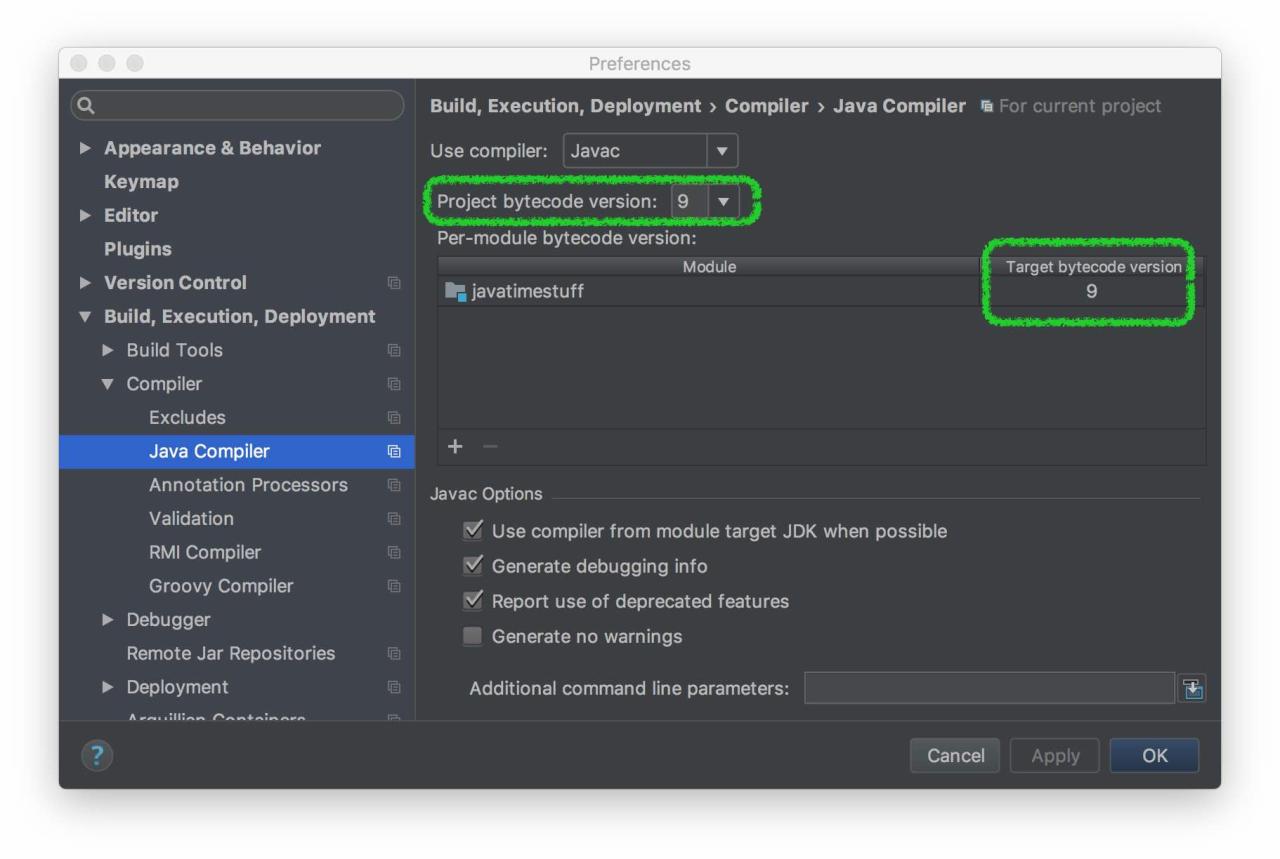Expand the Appearance & Behavior section
The image size is (1280, 859).
click(x=85, y=148)
